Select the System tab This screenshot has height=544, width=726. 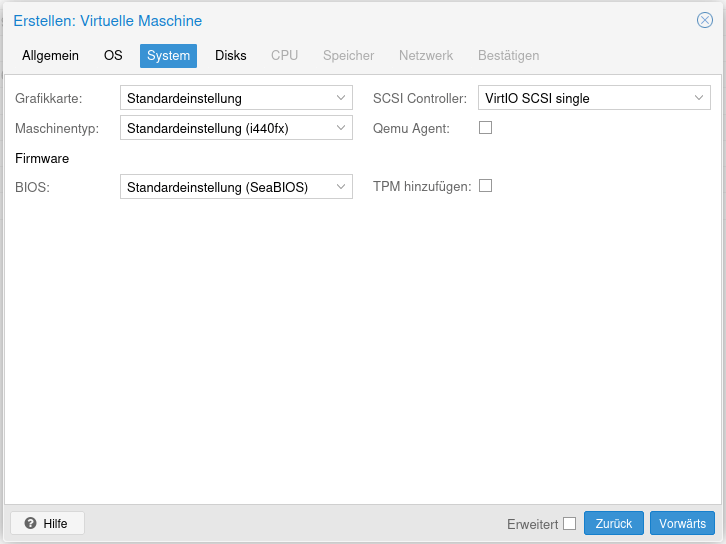[x=168, y=56]
